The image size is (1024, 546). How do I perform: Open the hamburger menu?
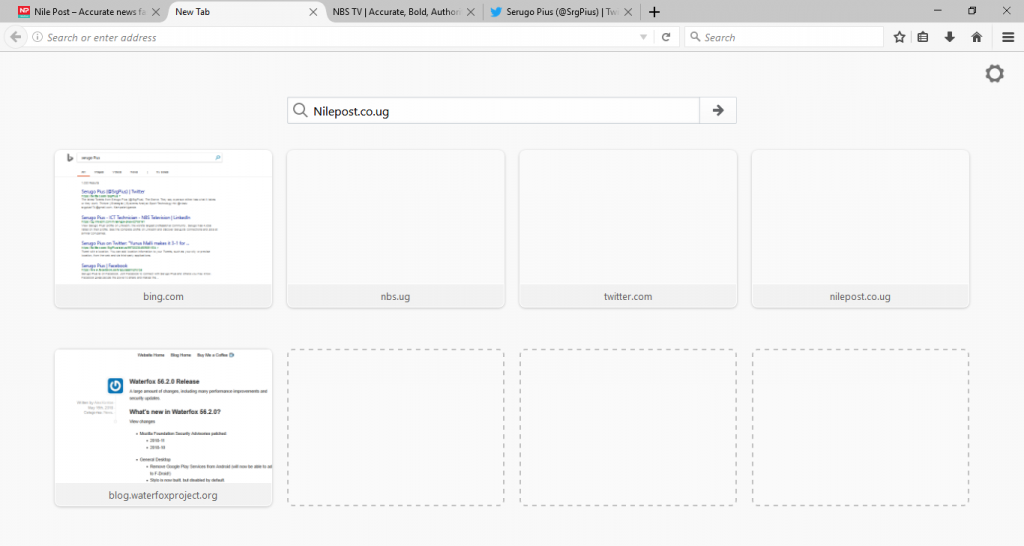click(1008, 37)
